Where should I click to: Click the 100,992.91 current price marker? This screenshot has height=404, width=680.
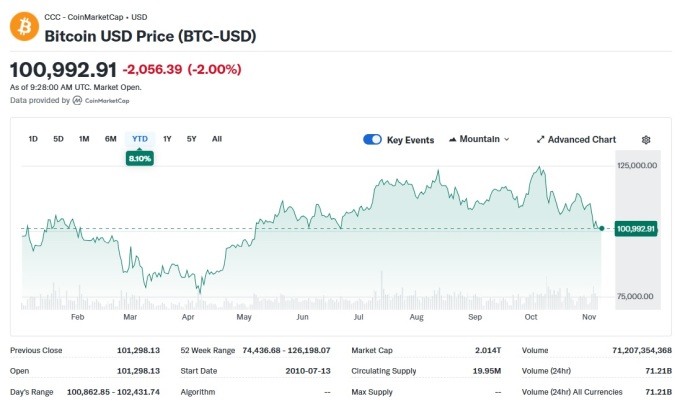click(636, 229)
